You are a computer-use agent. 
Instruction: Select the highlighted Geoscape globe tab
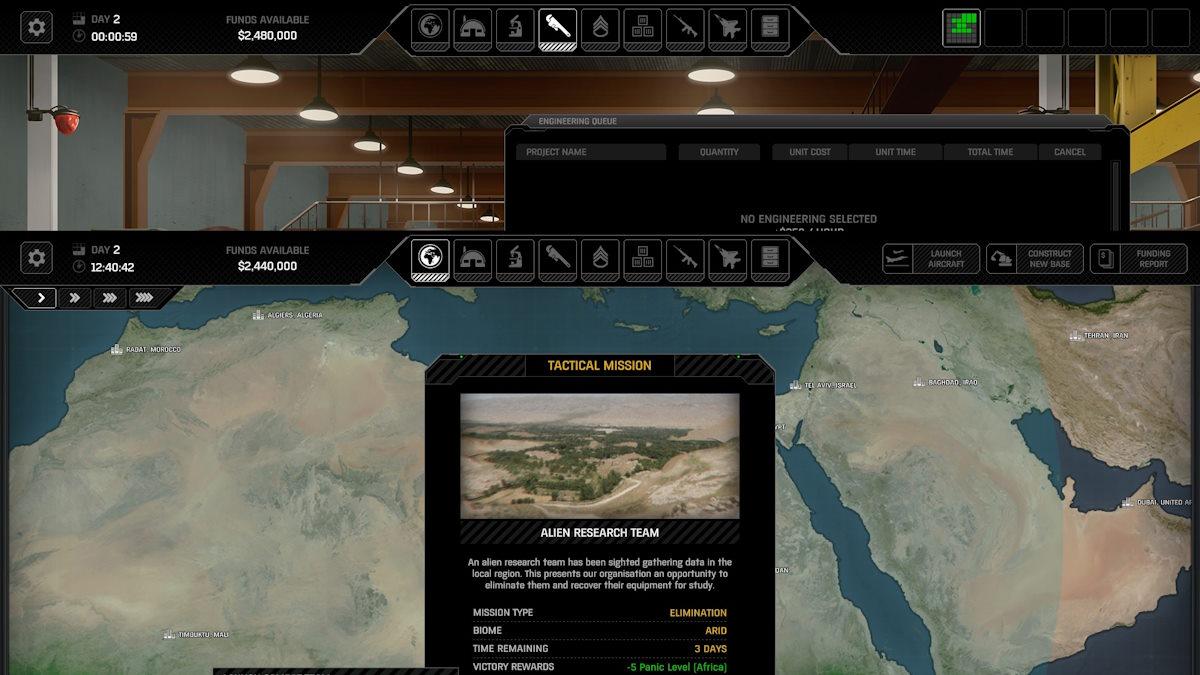tap(430, 259)
